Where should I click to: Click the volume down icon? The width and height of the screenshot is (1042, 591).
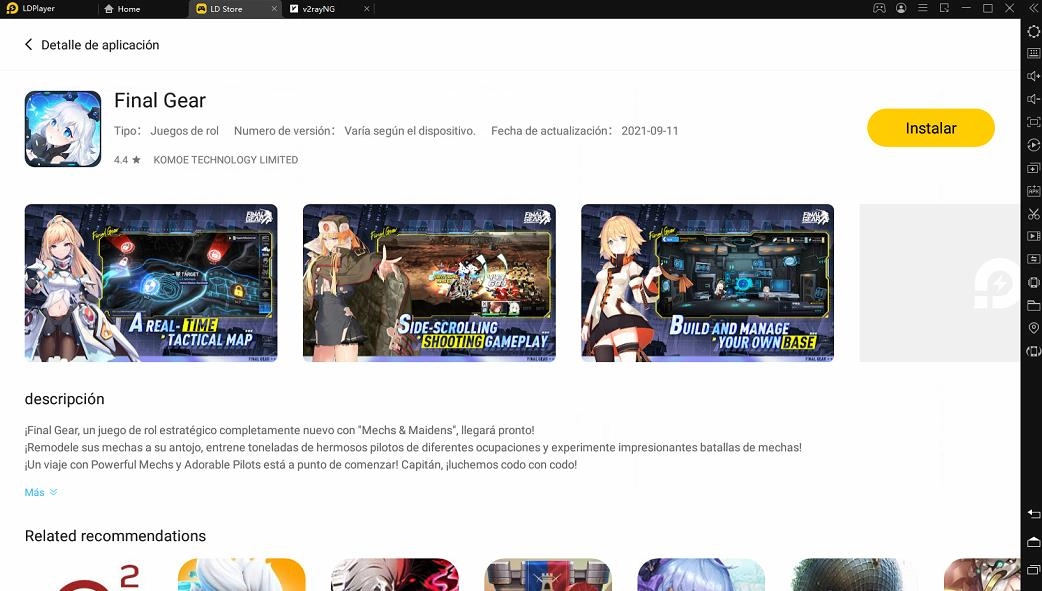coord(1033,99)
